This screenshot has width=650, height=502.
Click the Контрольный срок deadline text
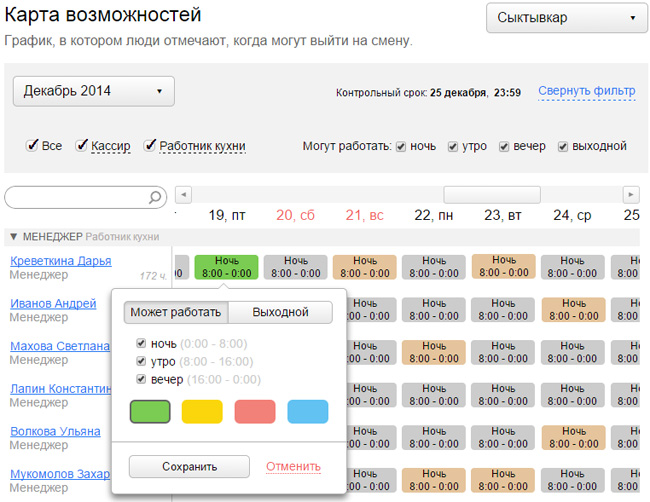[428, 92]
